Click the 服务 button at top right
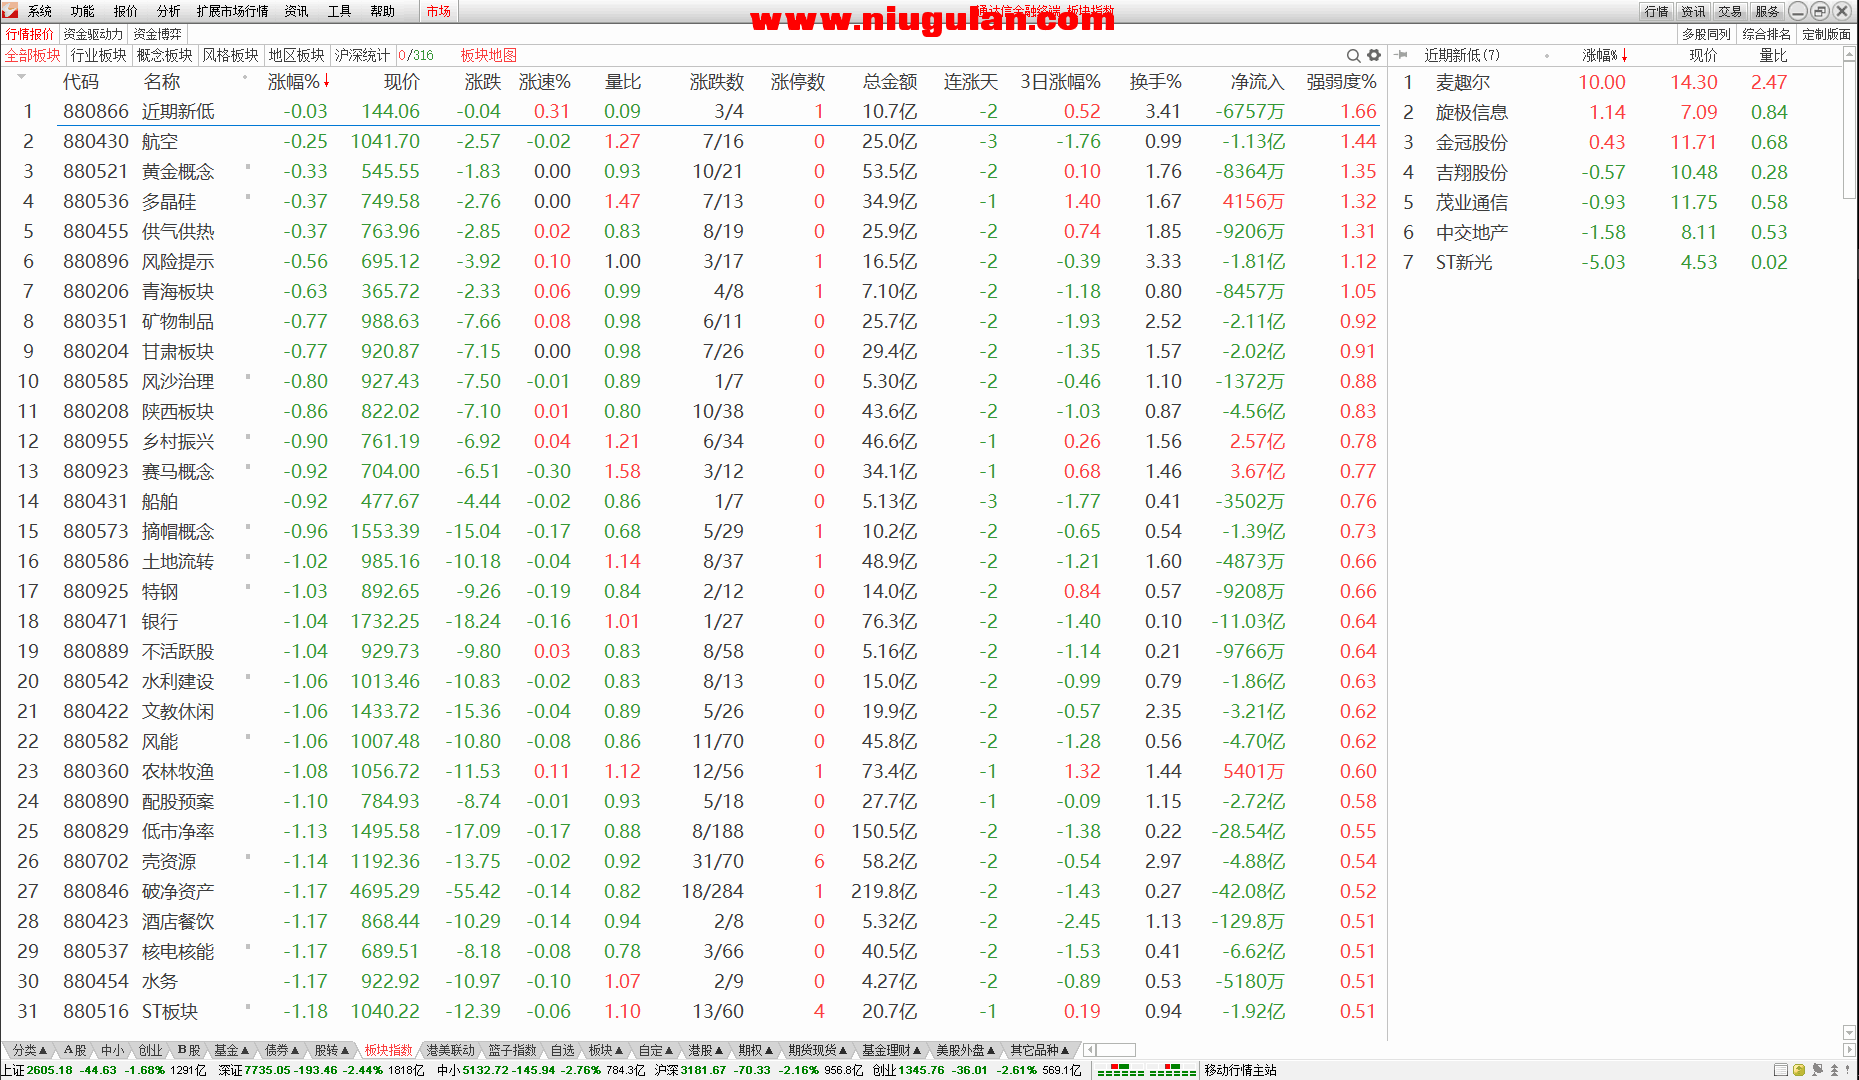1859x1080 pixels. [1767, 11]
